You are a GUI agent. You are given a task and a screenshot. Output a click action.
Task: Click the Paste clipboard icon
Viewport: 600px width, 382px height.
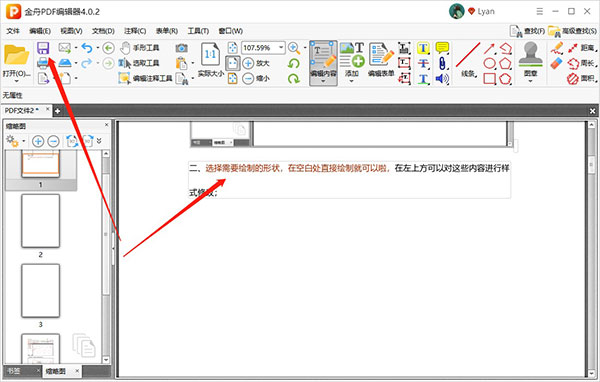[181, 63]
